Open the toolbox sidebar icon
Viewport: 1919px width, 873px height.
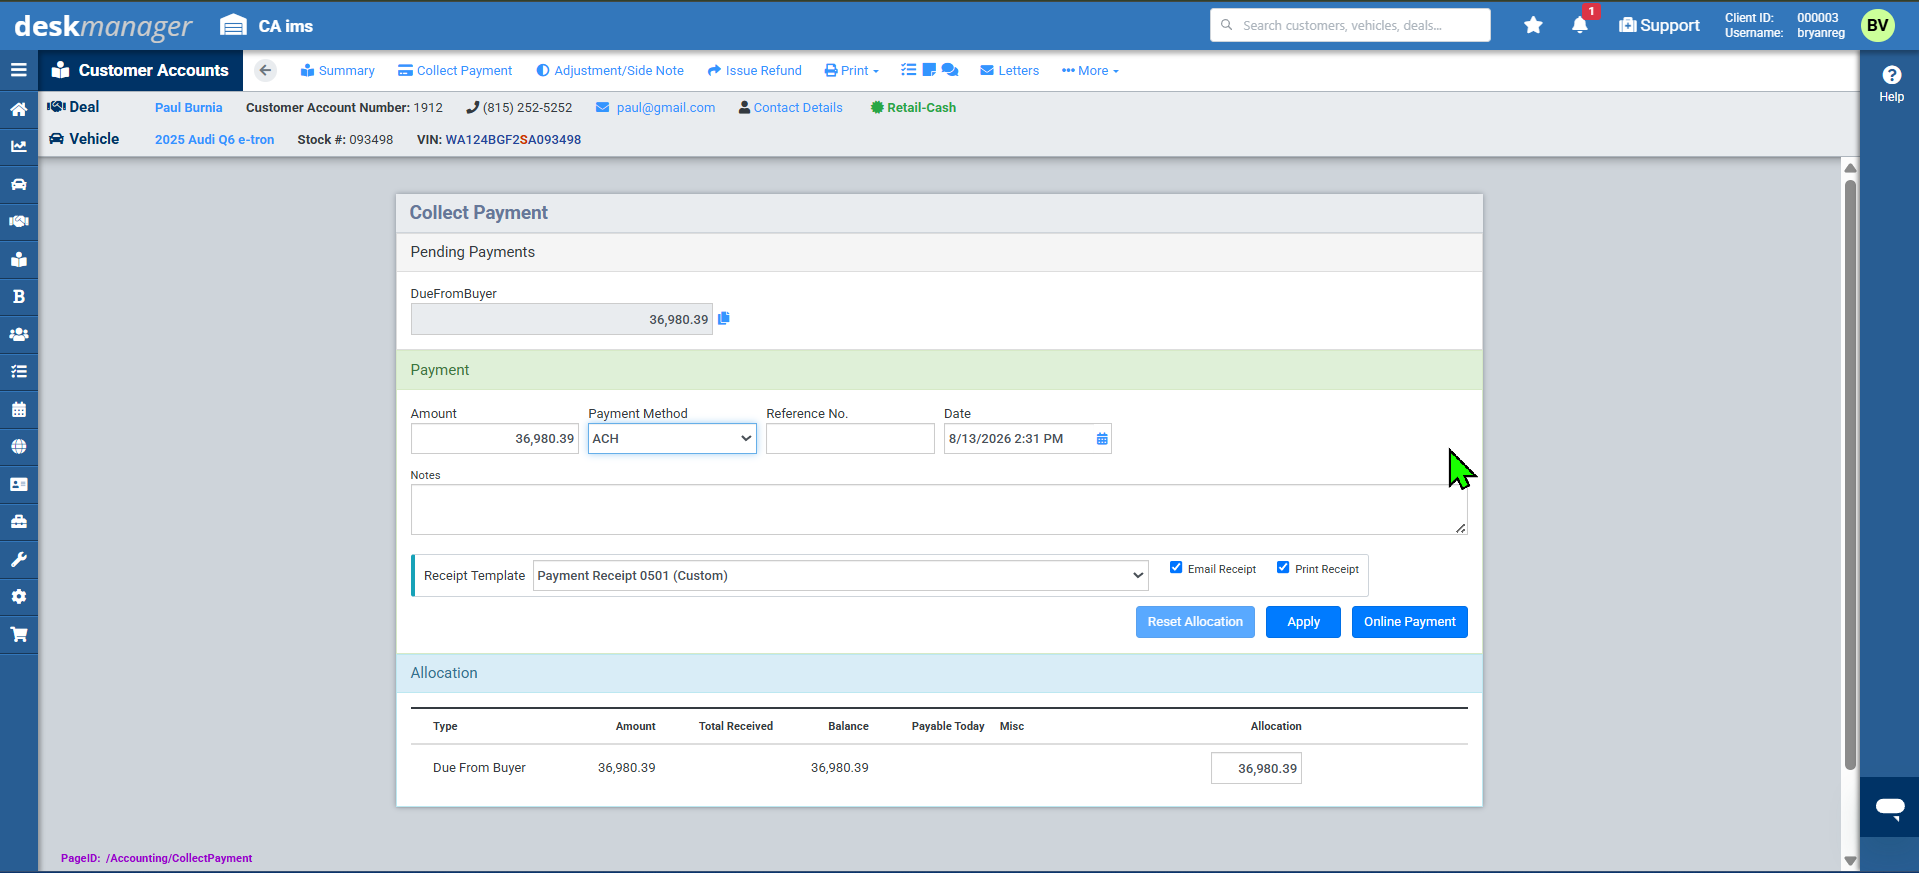[18, 521]
